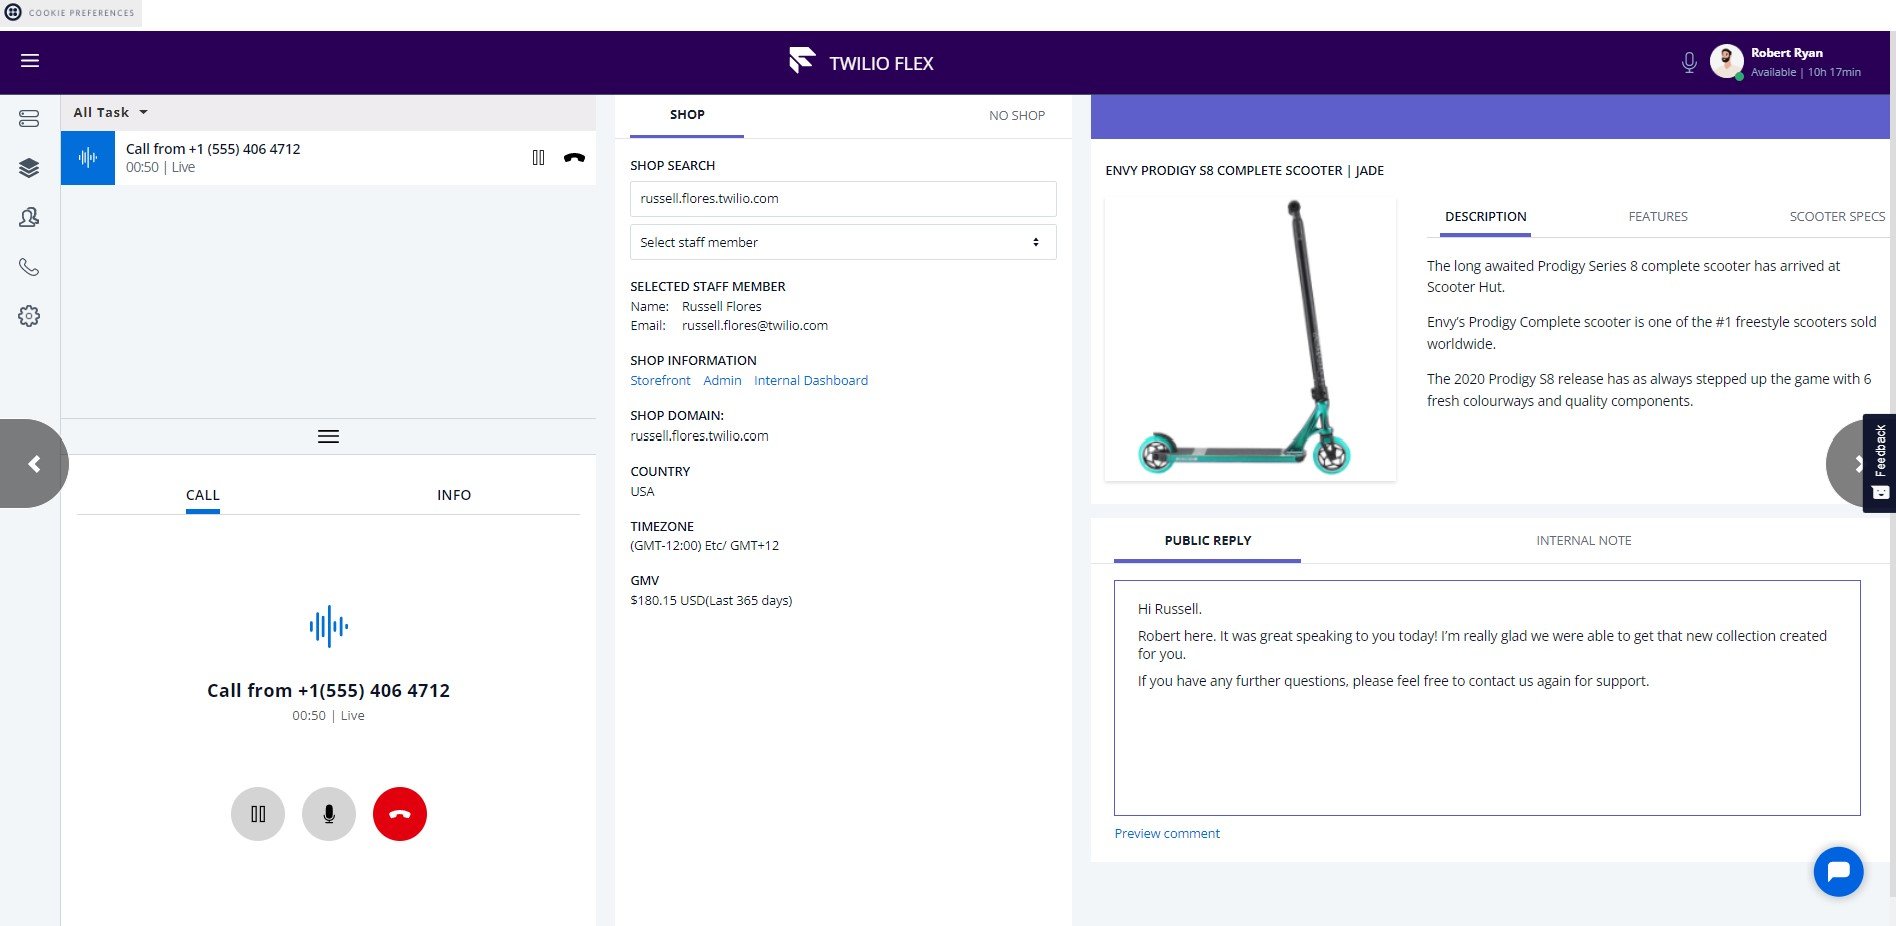The height and width of the screenshot is (926, 1896).
Task: Mute the microphone in the call panel
Action: click(x=329, y=814)
